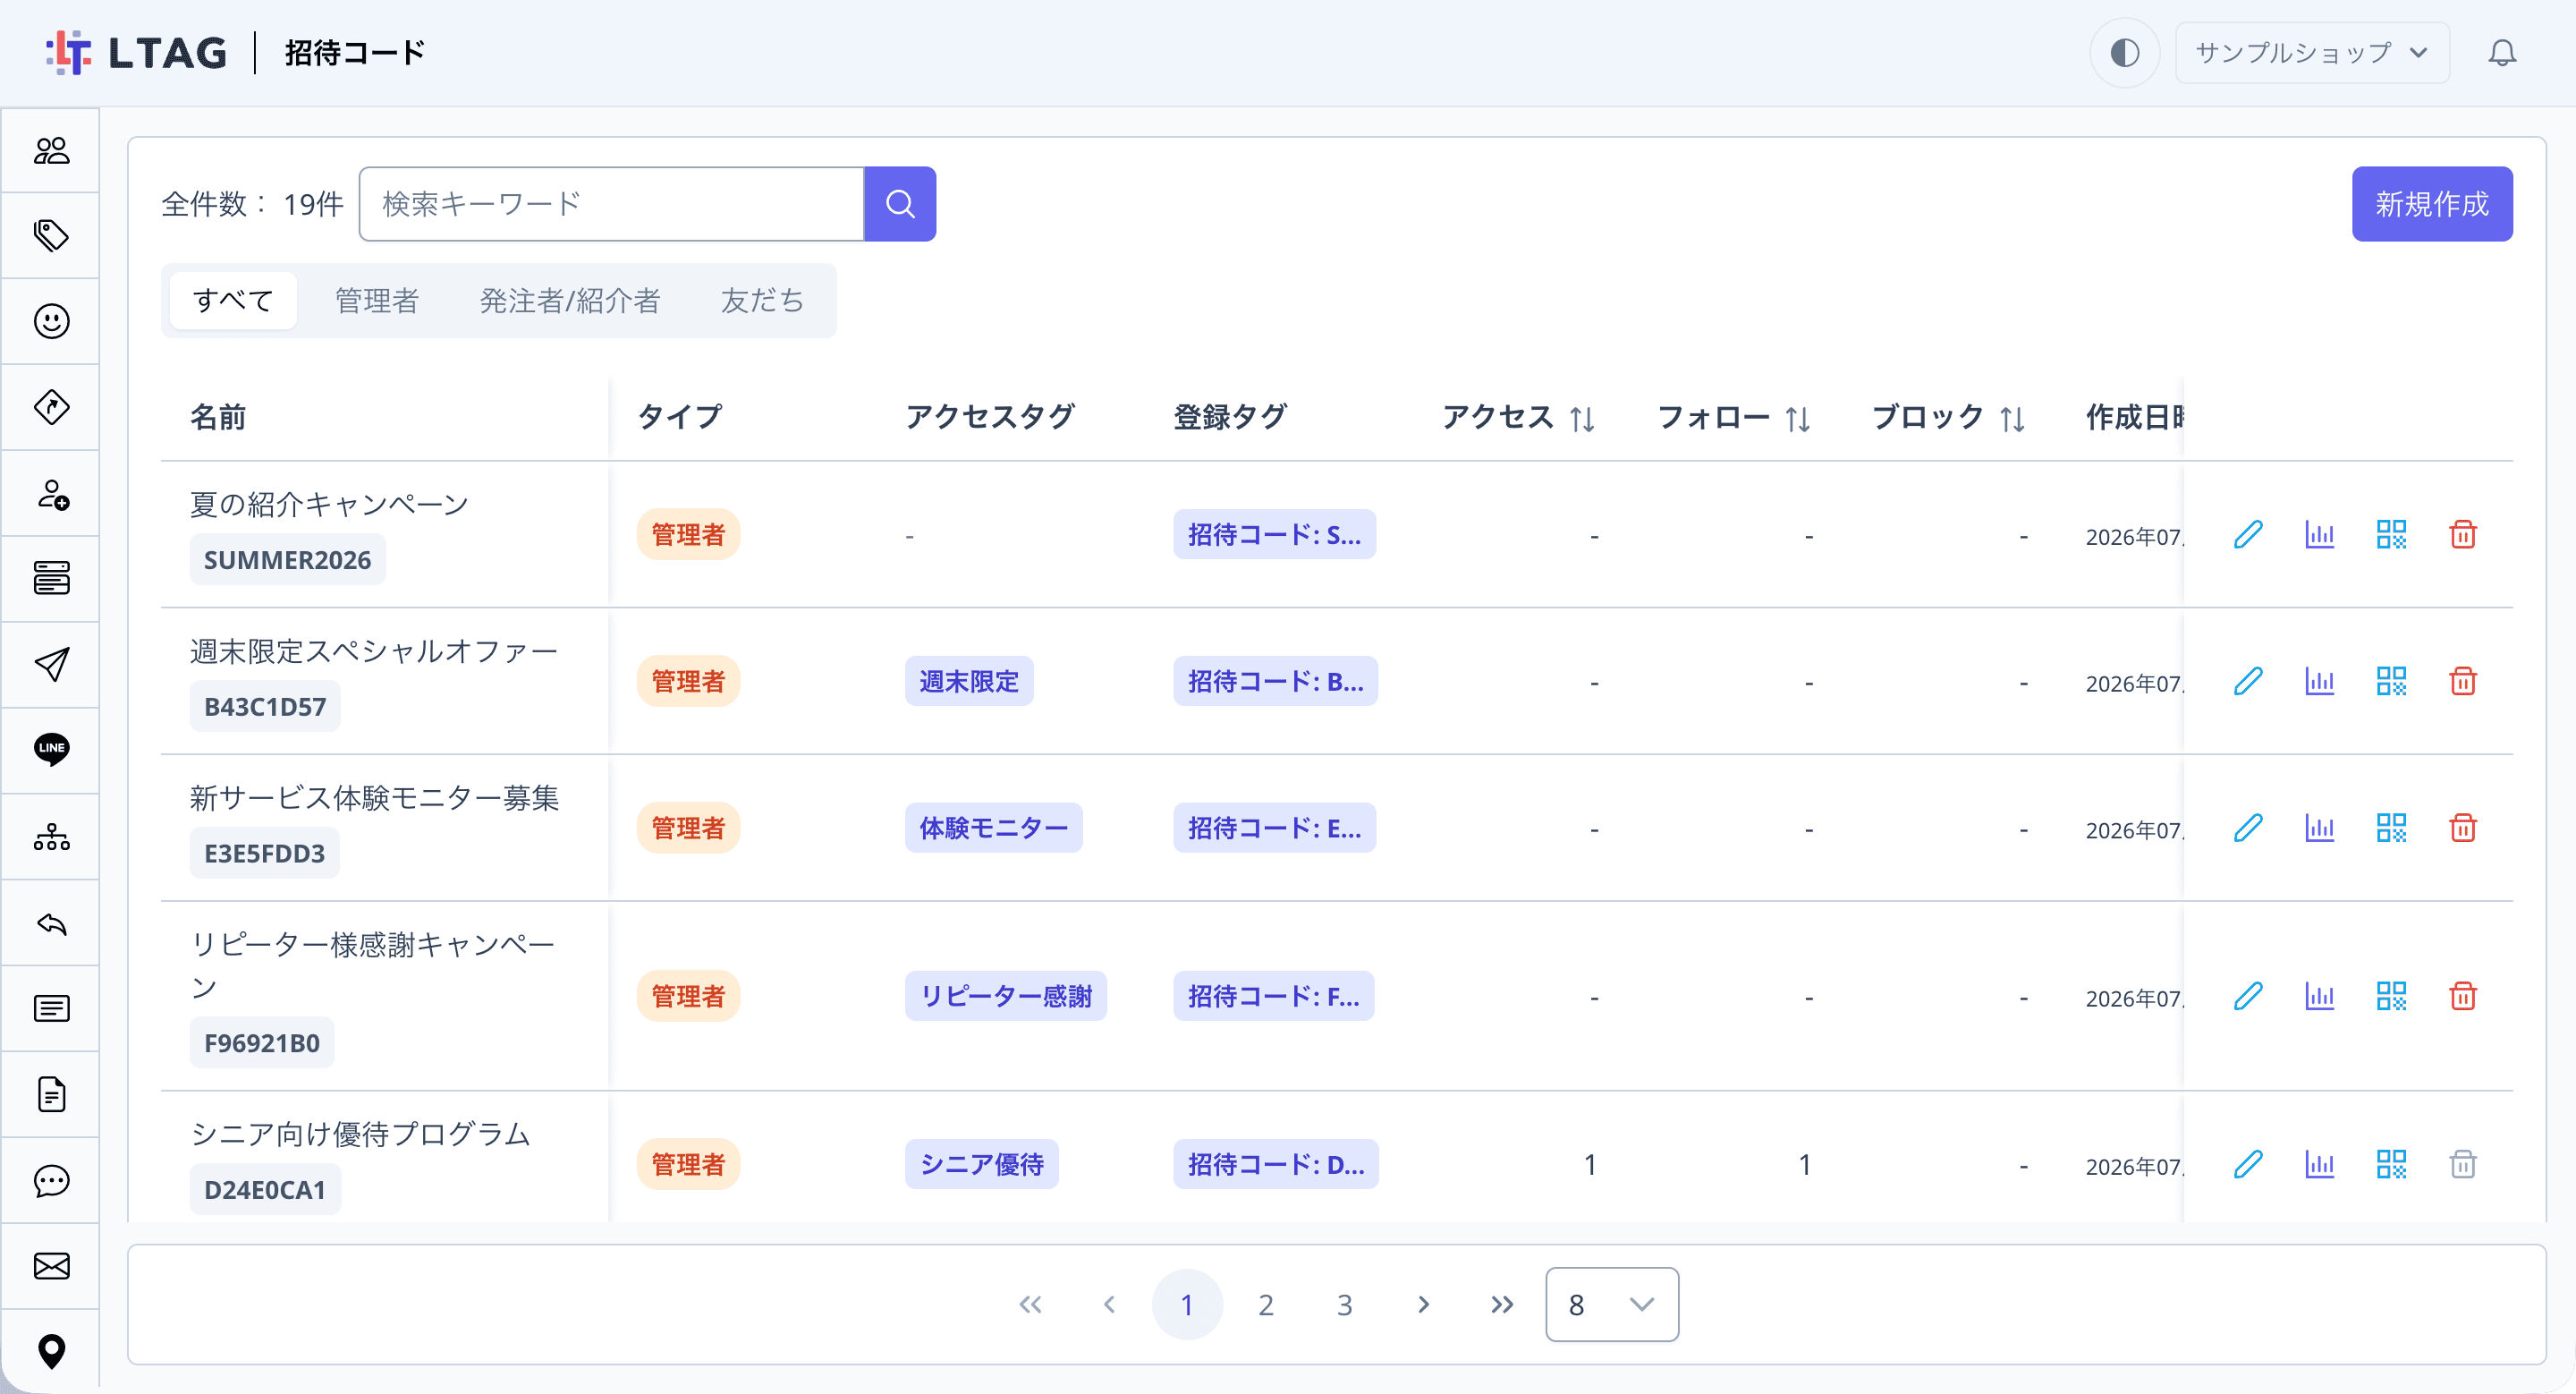The image size is (2576, 1394).
Task: Open the map pin location sidebar icon
Action: click(51, 1351)
